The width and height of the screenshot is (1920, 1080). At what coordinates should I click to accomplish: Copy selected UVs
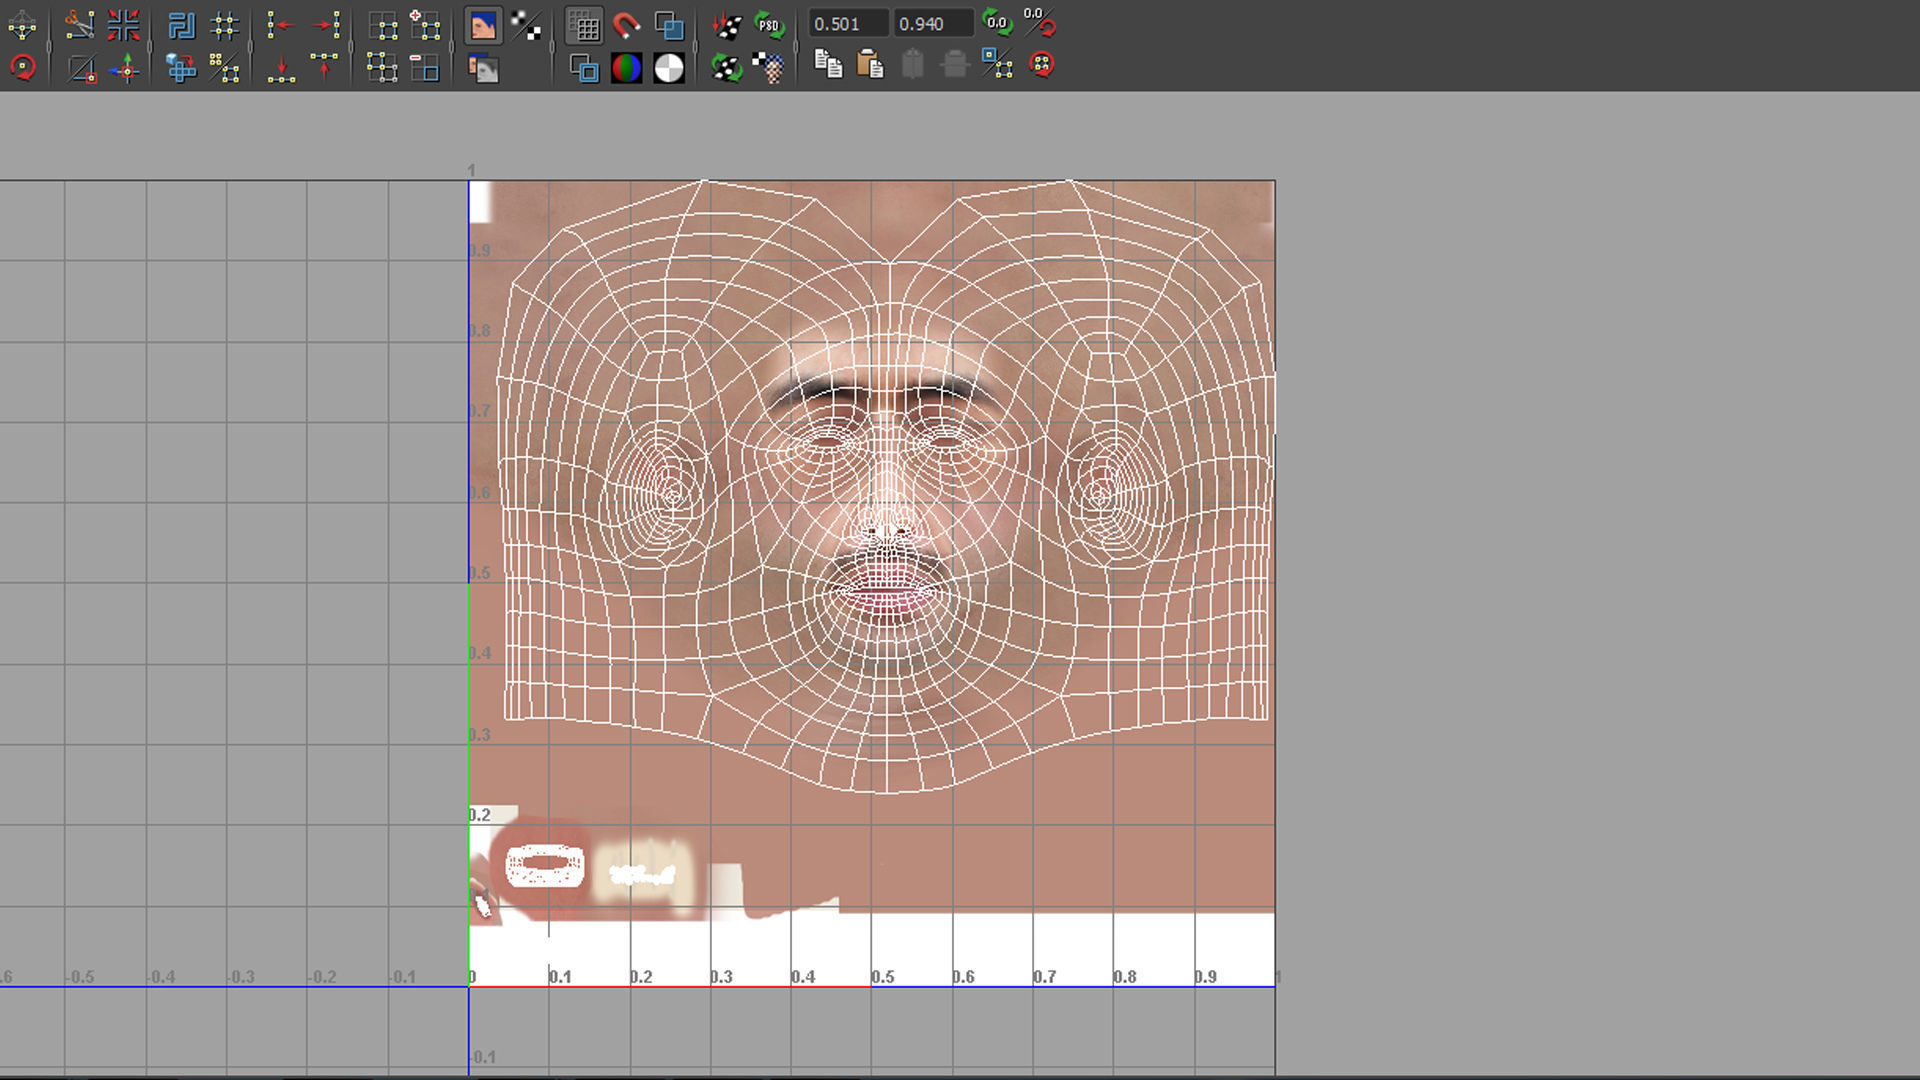coord(828,65)
